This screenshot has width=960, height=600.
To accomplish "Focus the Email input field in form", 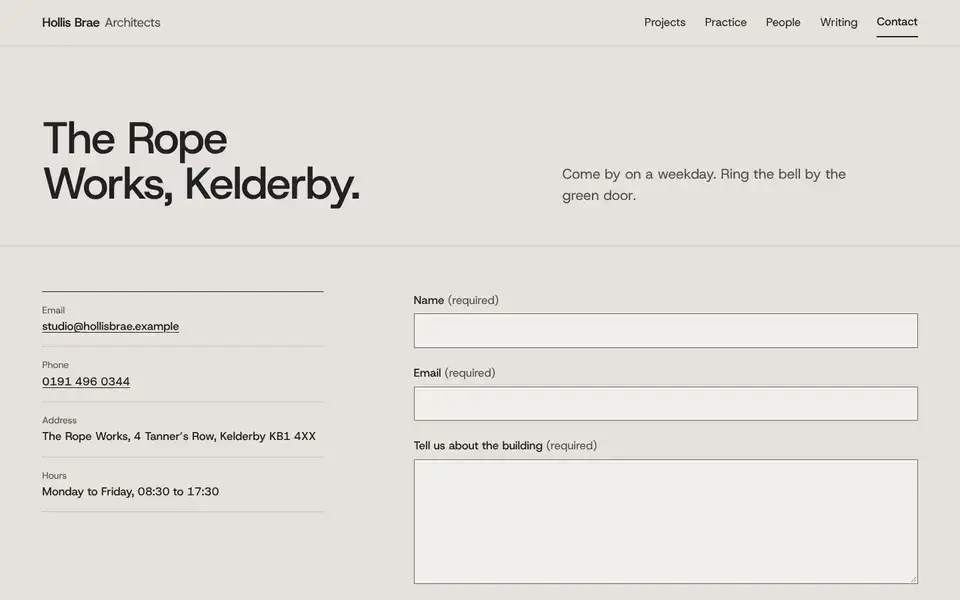I will 666,403.
